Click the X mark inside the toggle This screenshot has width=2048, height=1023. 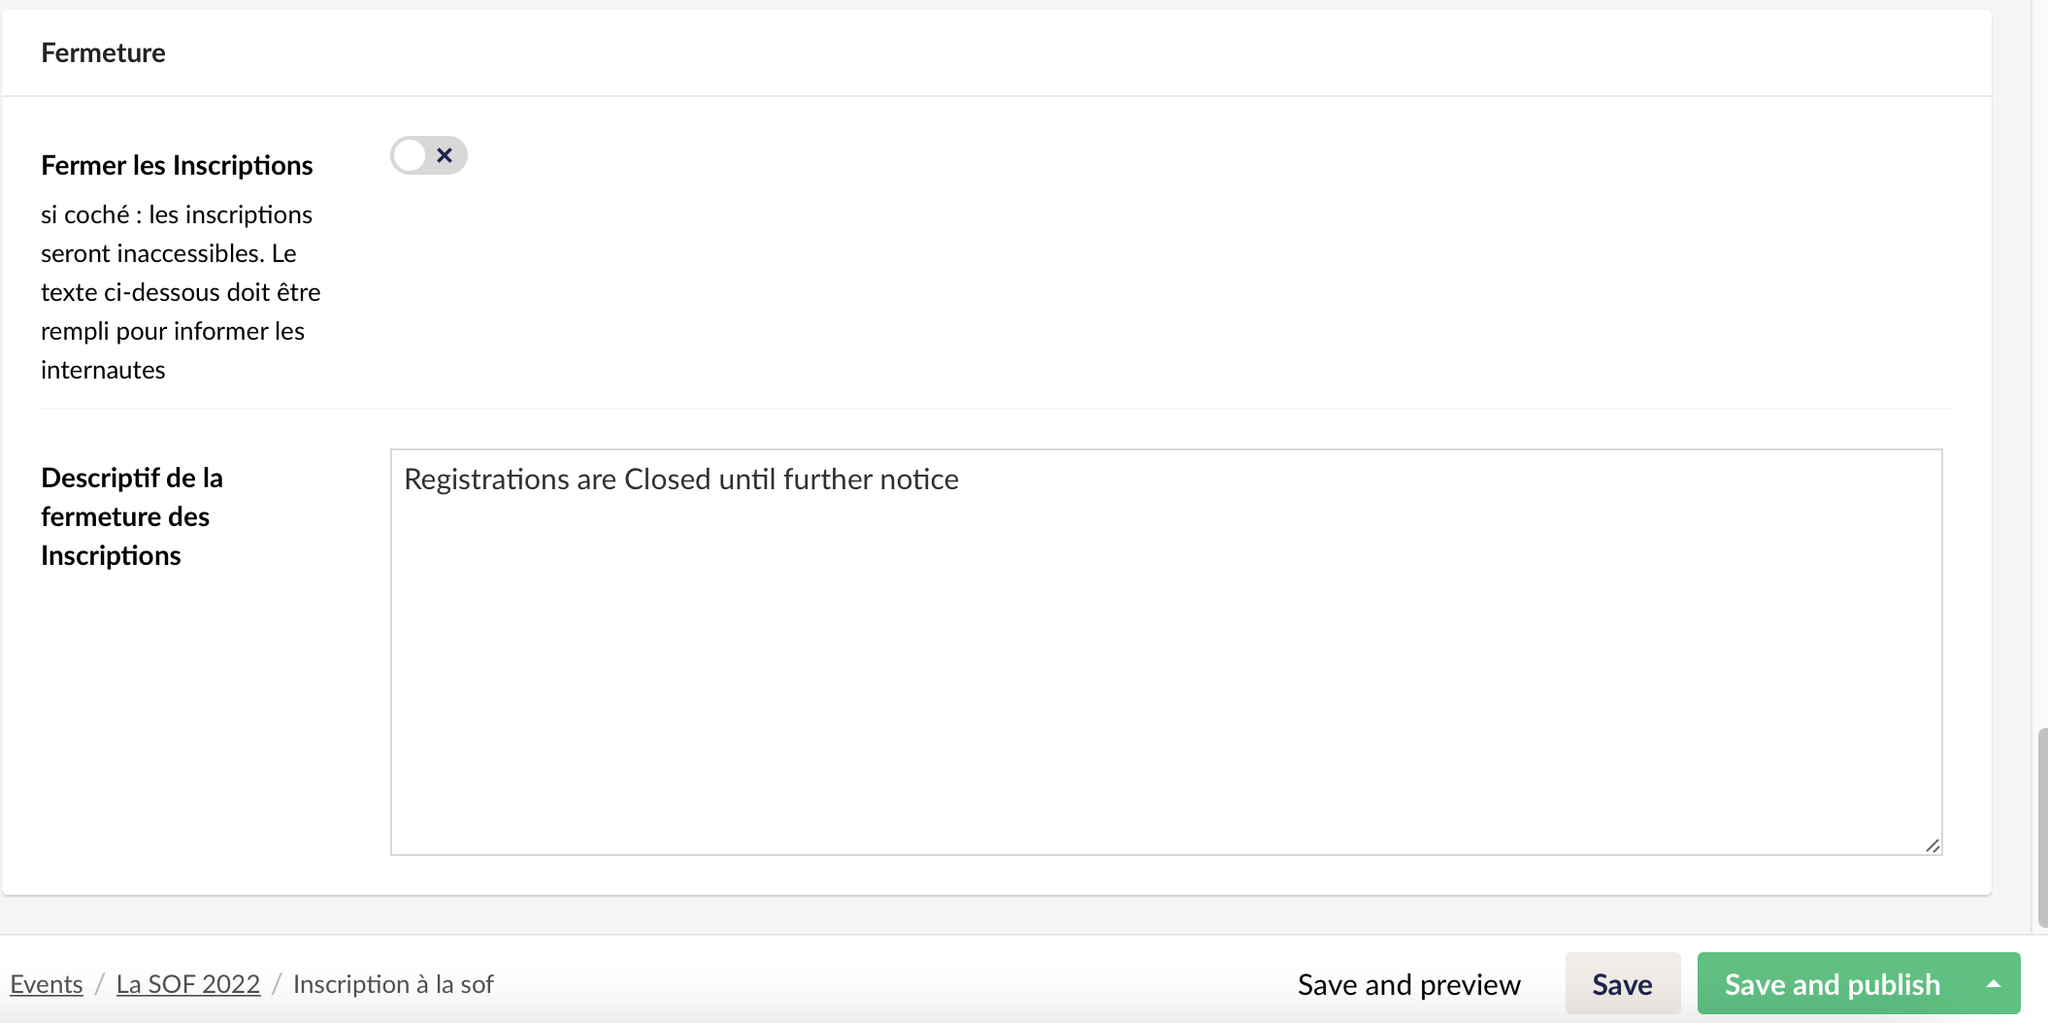pos(445,155)
